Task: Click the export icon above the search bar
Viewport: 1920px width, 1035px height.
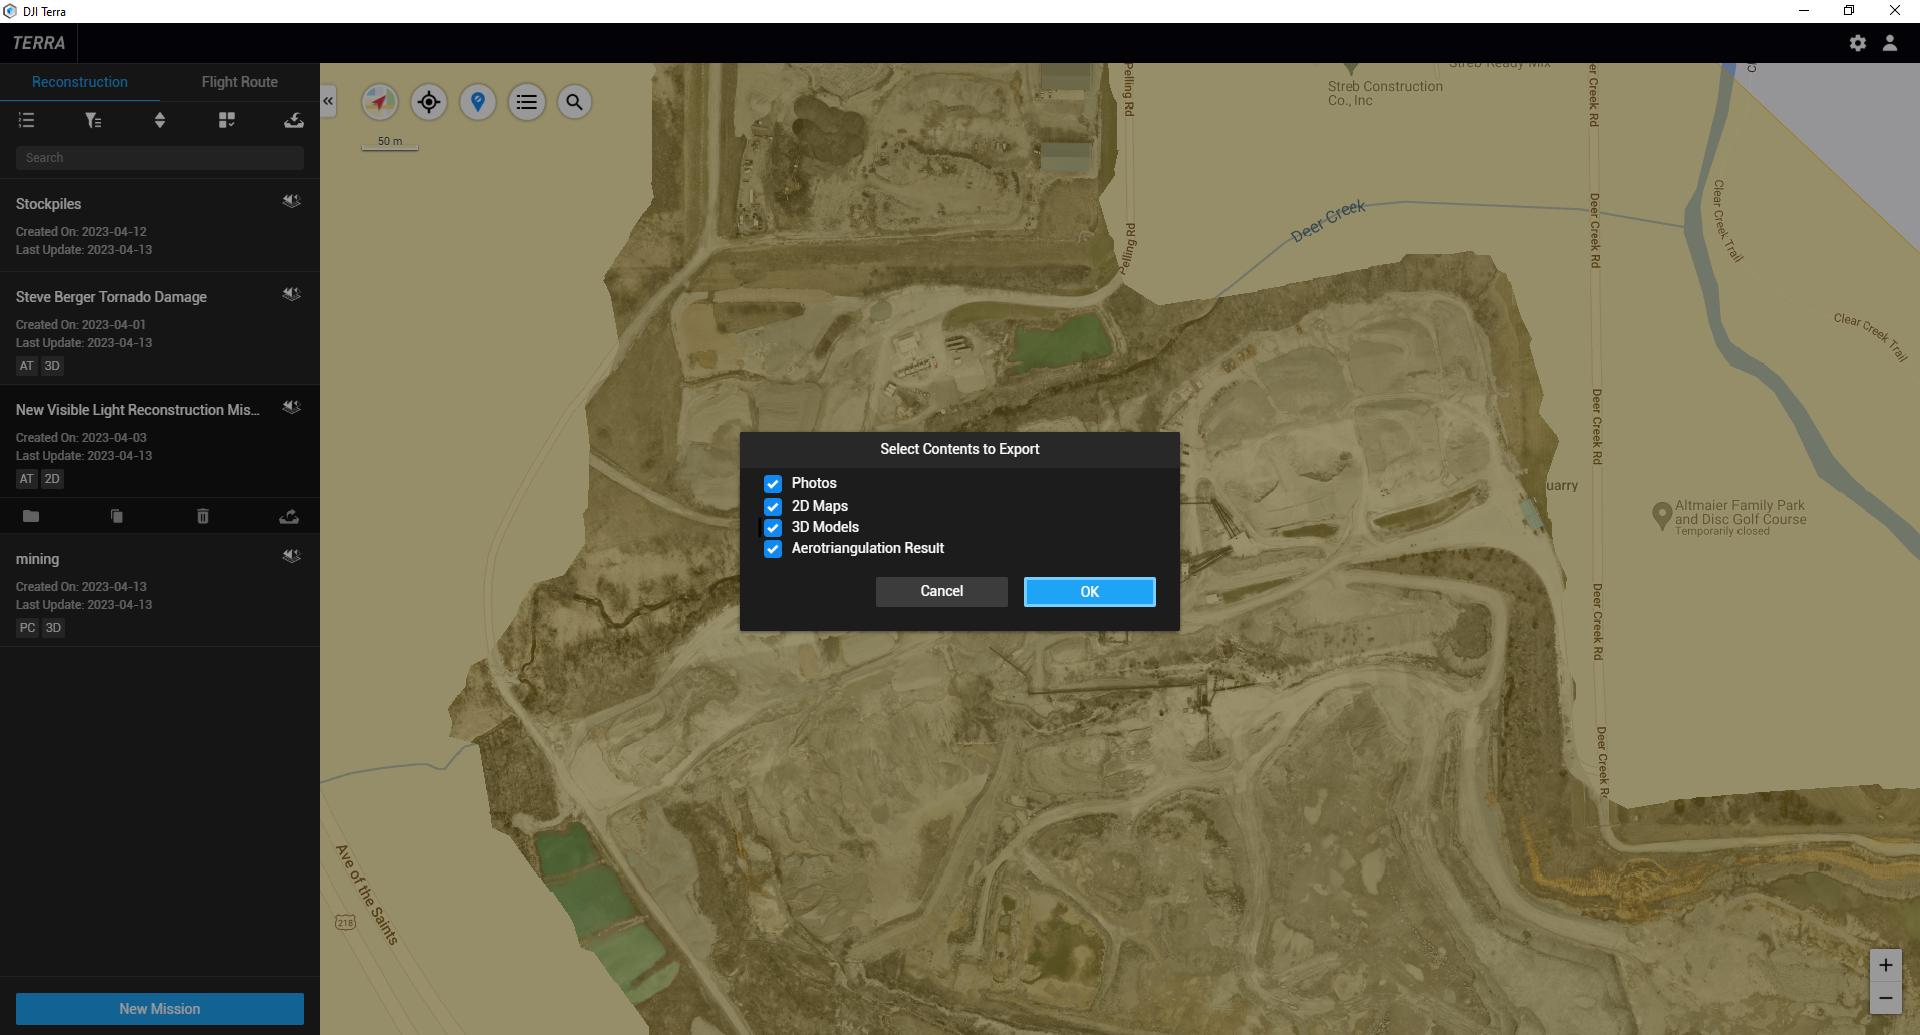Action: [293, 120]
